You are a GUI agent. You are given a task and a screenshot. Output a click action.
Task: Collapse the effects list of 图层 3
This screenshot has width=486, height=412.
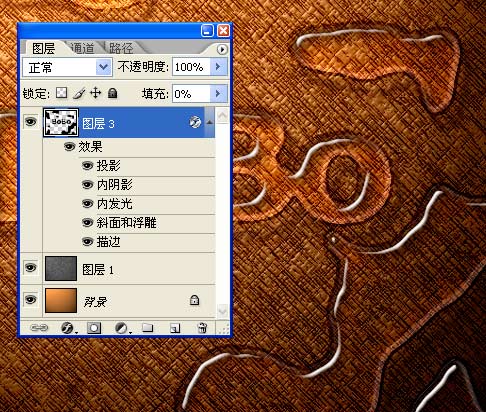(x=209, y=123)
